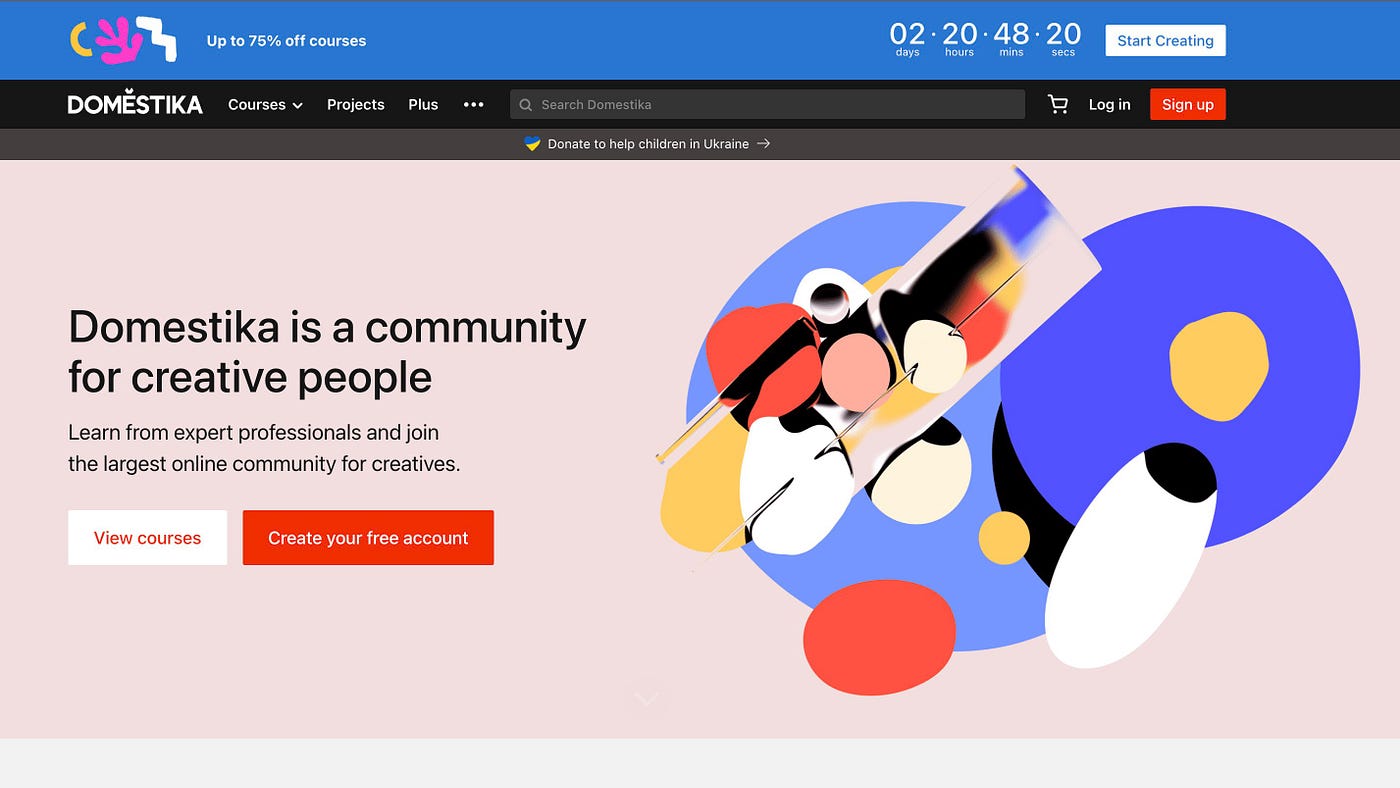Image resolution: width=1400 pixels, height=788 pixels.
Task: Open the three-dots more menu
Action: [x=473, y=104]
